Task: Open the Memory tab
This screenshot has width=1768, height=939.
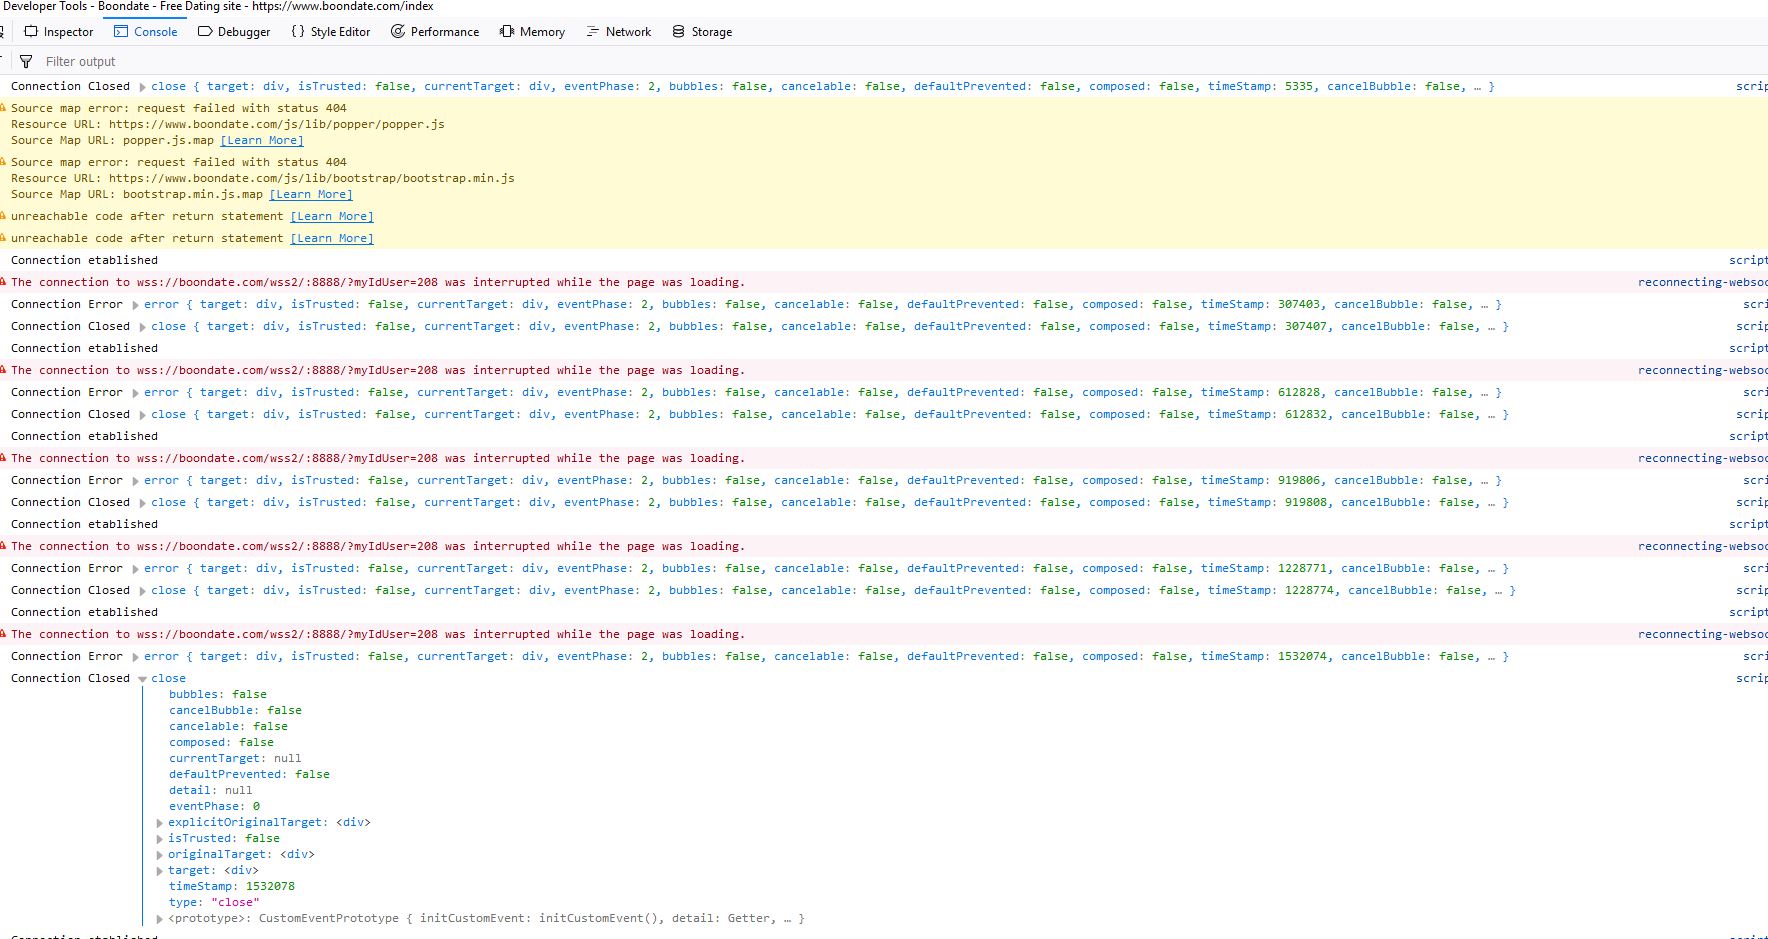Action: point(533,32)
